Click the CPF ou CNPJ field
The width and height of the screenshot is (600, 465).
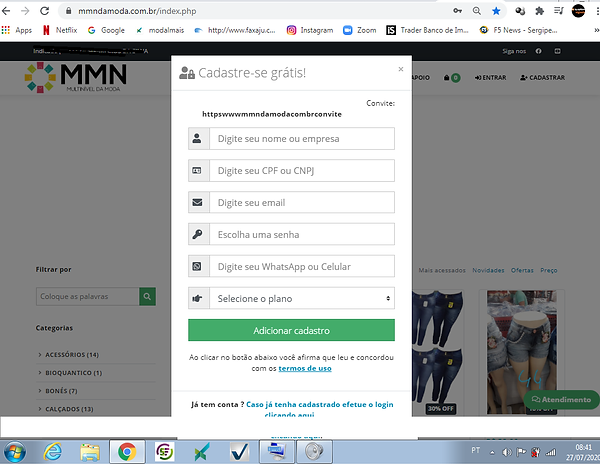click(302, 171)
